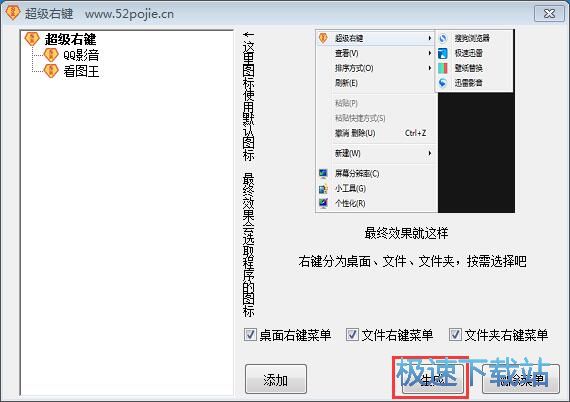This screenshot has width=570, height=402.
Task: Click the 查看(V) submenu arrow in preview
Action: point(430,53)
